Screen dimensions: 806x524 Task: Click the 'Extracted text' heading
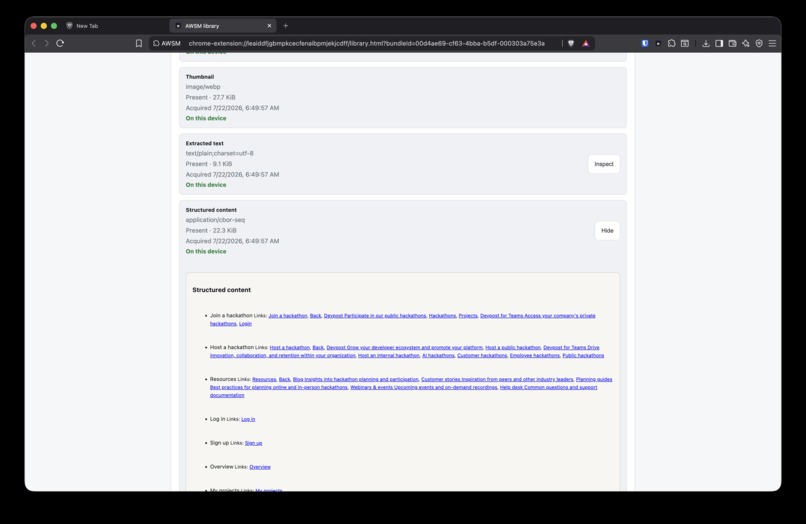click(205, 143)
